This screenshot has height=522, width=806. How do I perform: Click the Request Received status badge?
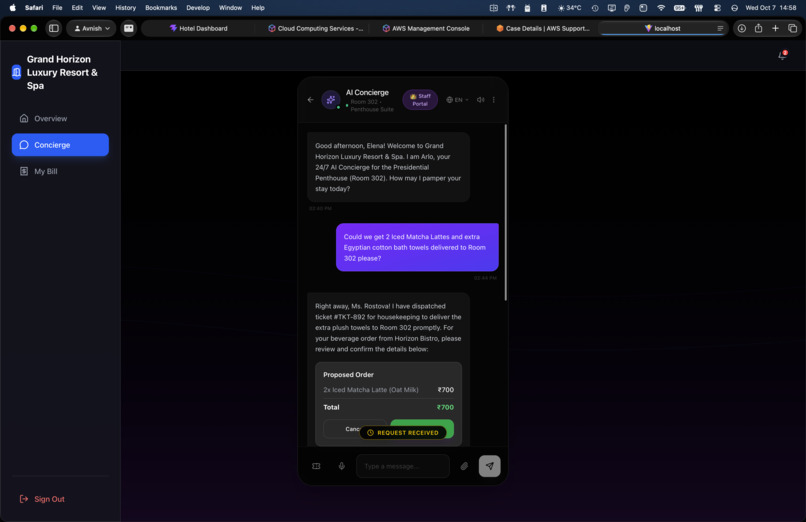point(403,433)
